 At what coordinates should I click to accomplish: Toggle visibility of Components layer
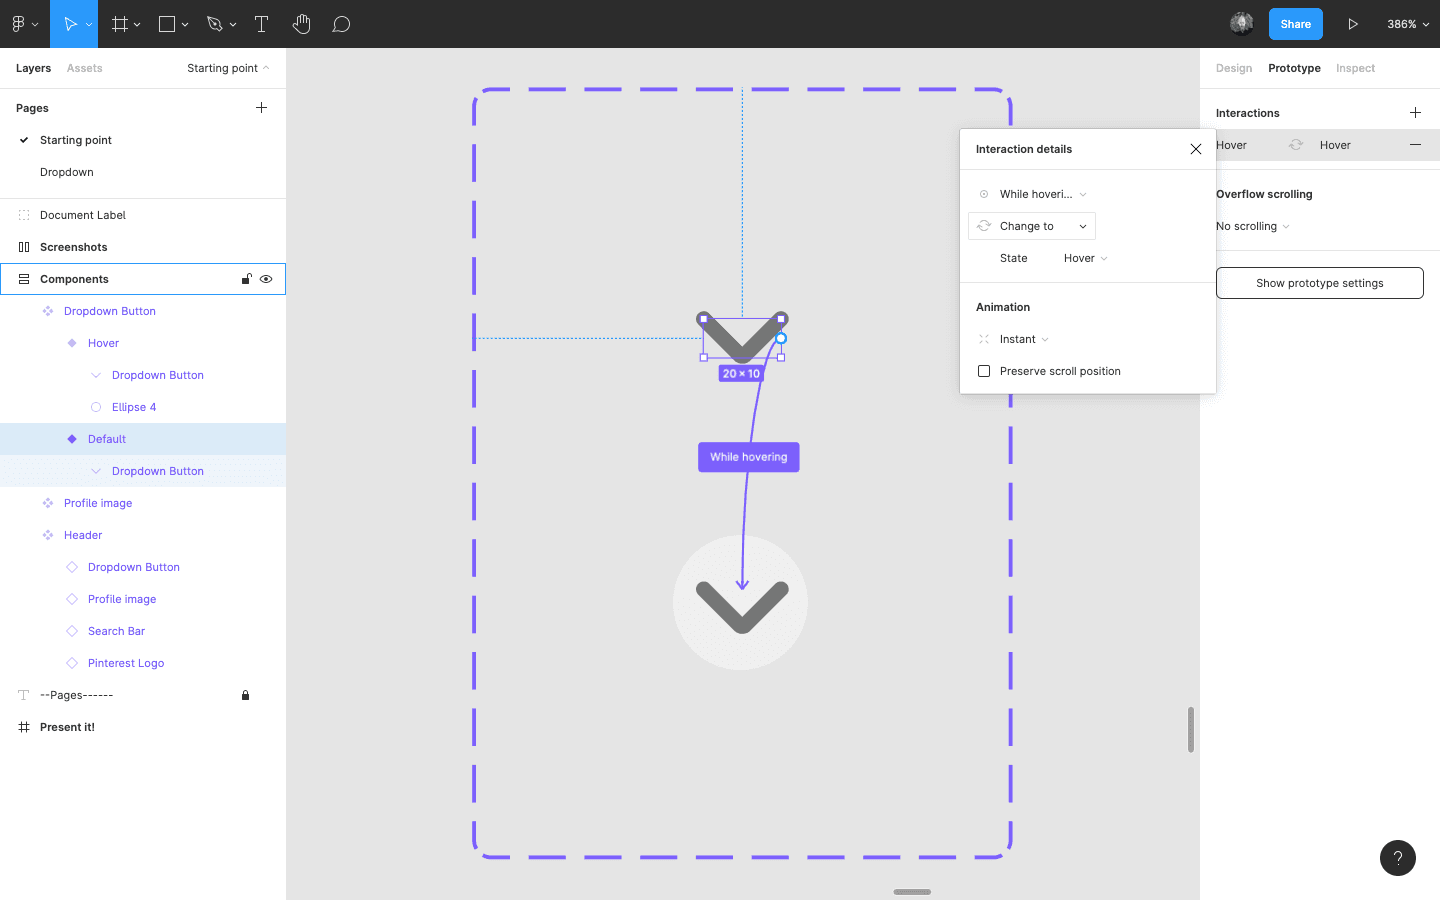tap(266, 279)
